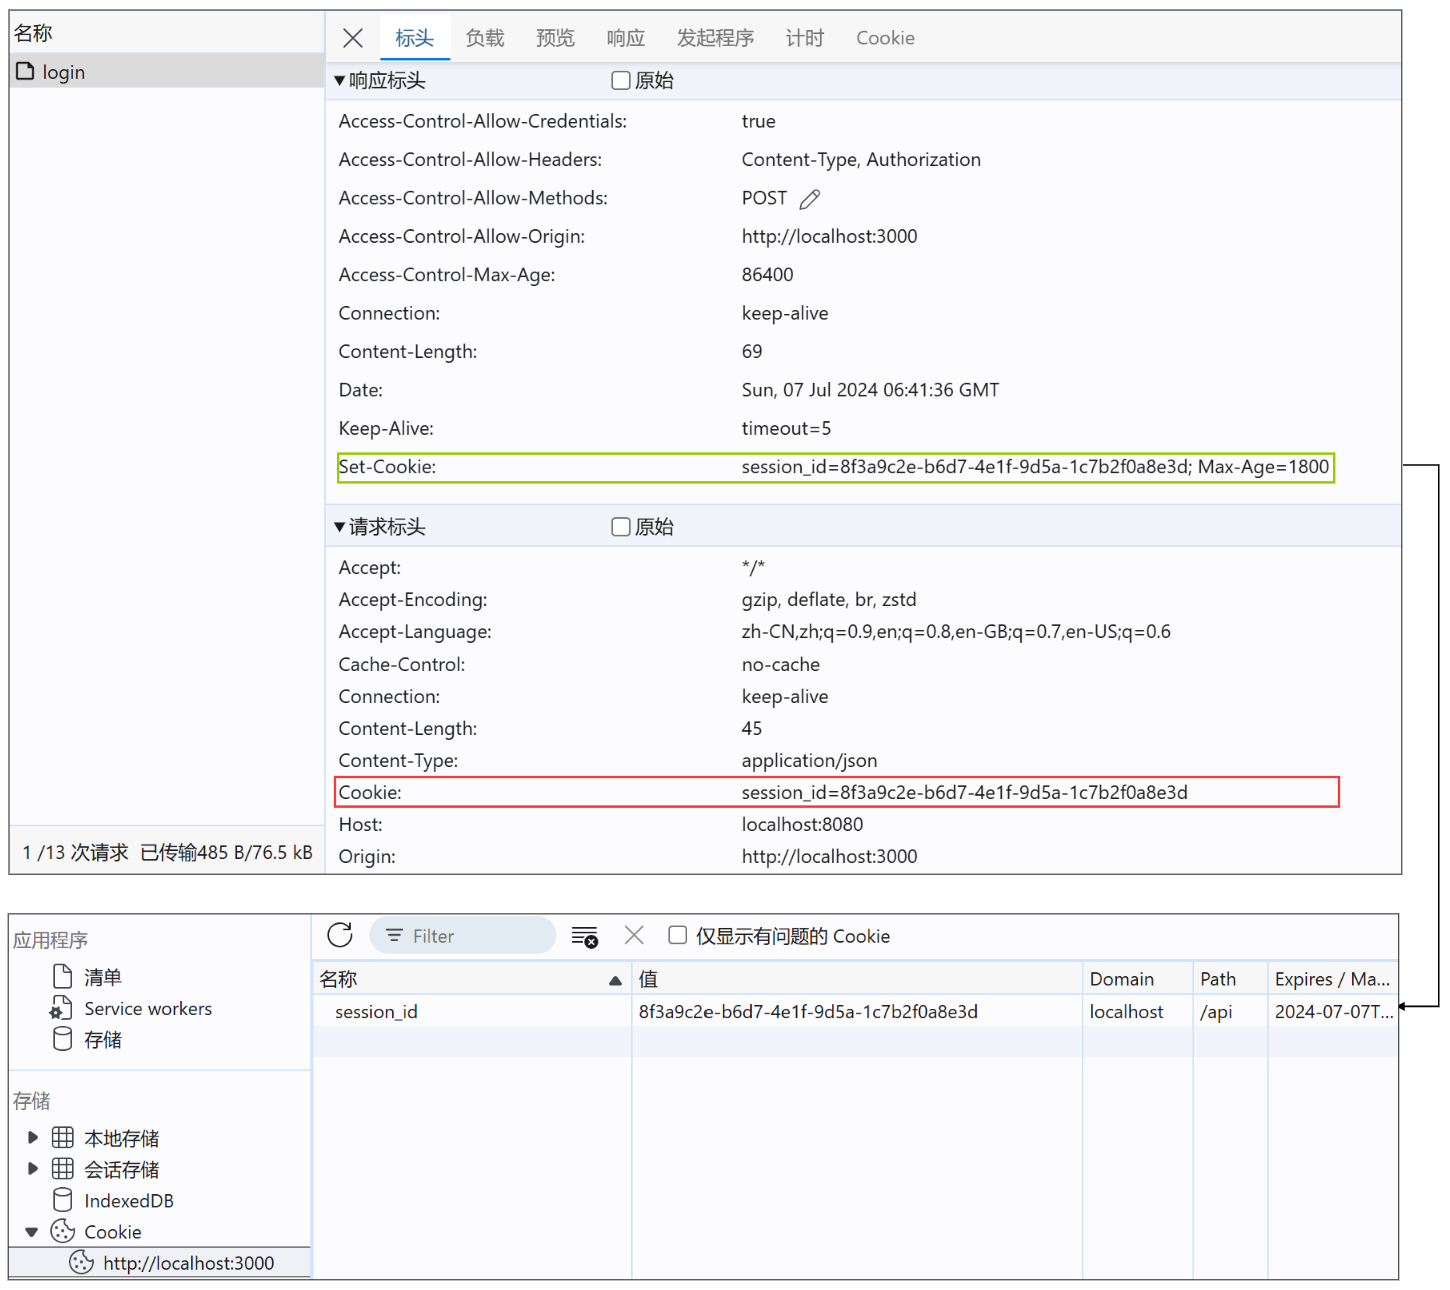
Task: Expand the 本地存储 tree node
Action: point(33,1138)
